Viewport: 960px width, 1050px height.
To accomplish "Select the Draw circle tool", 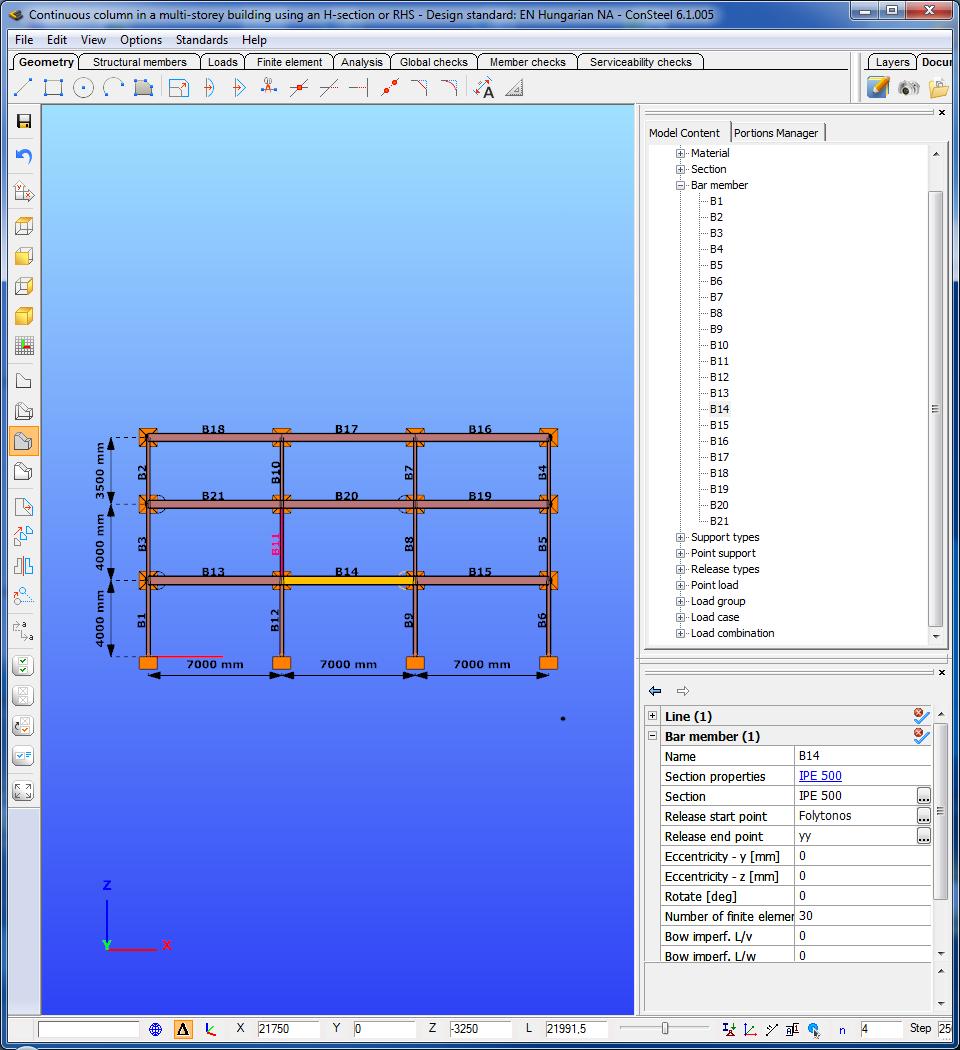I will (83, 87).
